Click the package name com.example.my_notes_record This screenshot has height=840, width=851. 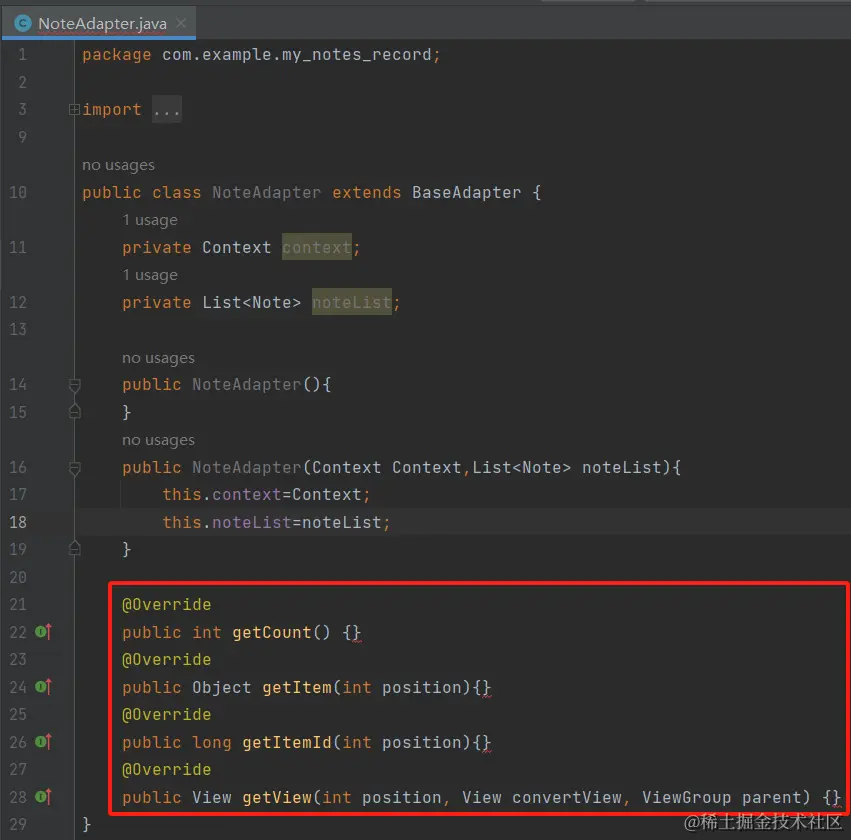coord(296,55)
